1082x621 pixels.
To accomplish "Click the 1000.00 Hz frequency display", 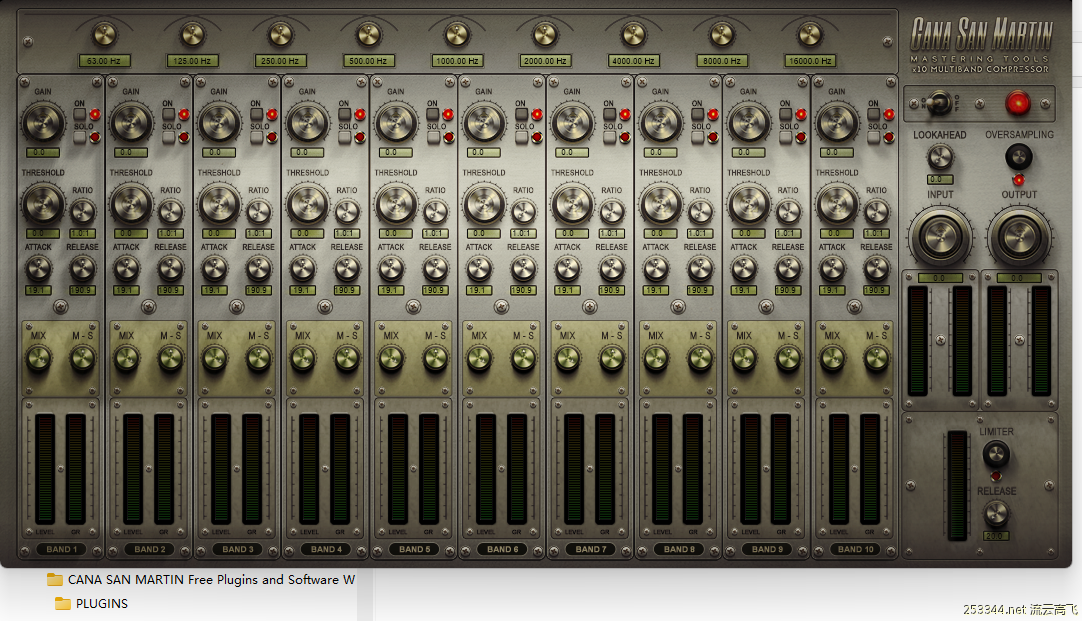I will 458,61.
